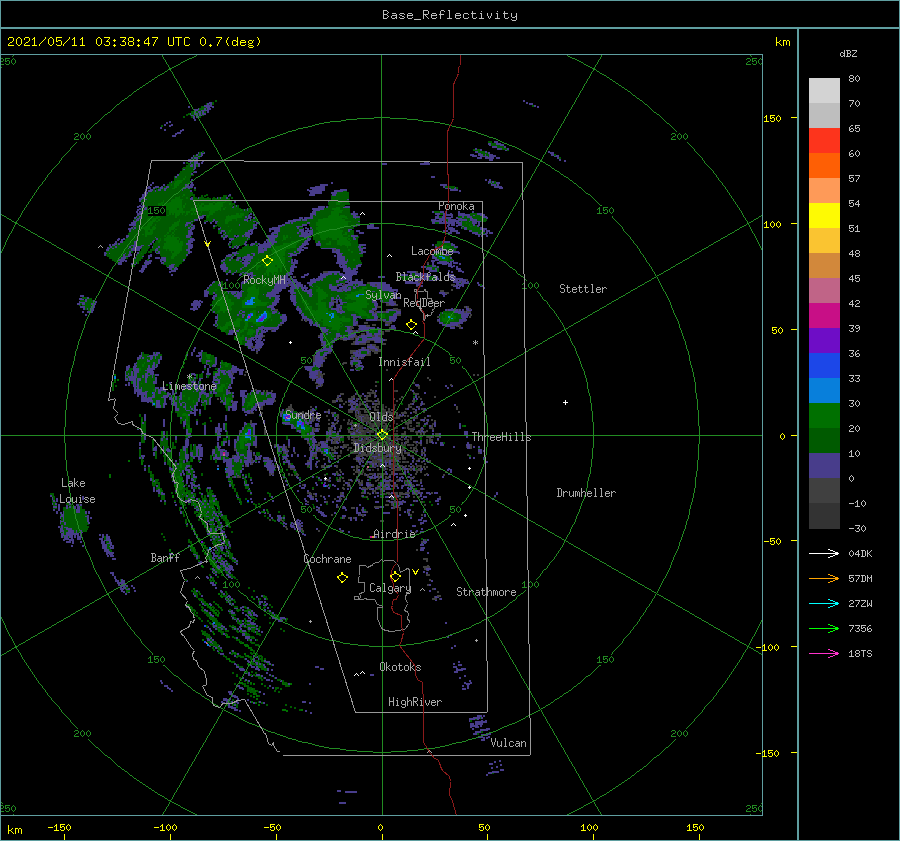Viewport: 900px width, 841px height.
Task: Select the yellow diamond marker above RockyMH
Action: (267, 261)
